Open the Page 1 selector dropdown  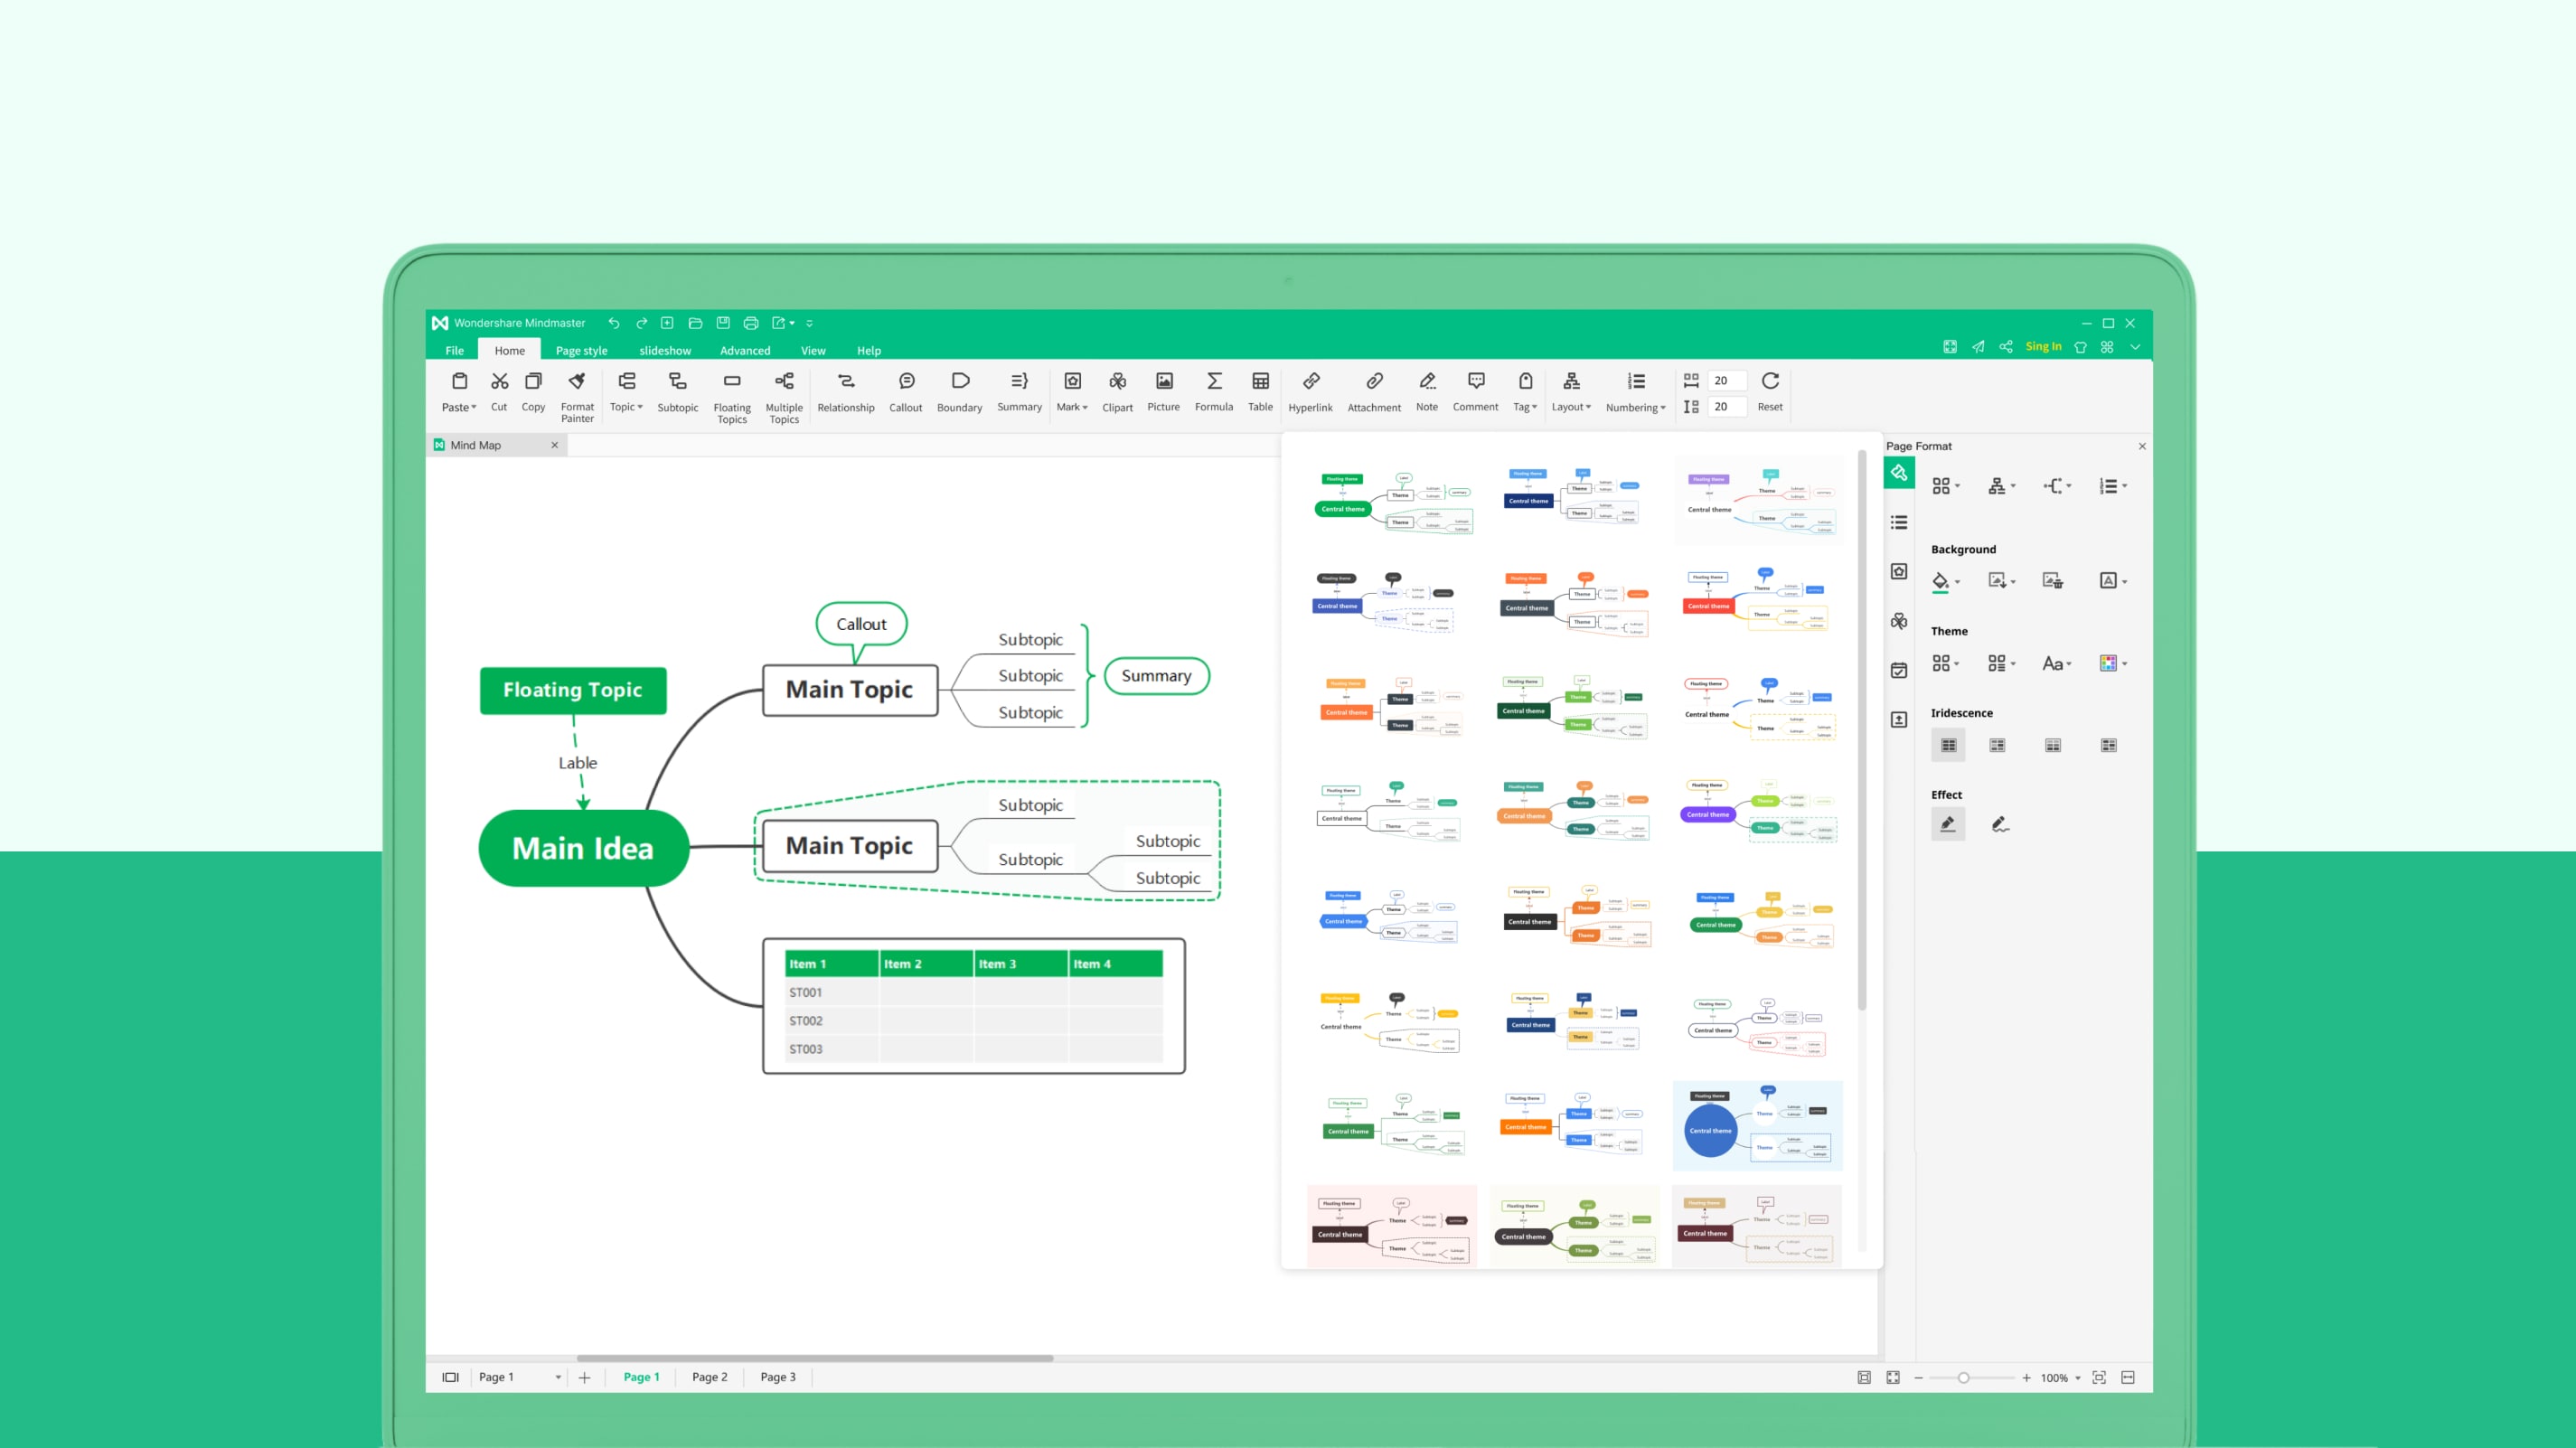coord(520,1378)
